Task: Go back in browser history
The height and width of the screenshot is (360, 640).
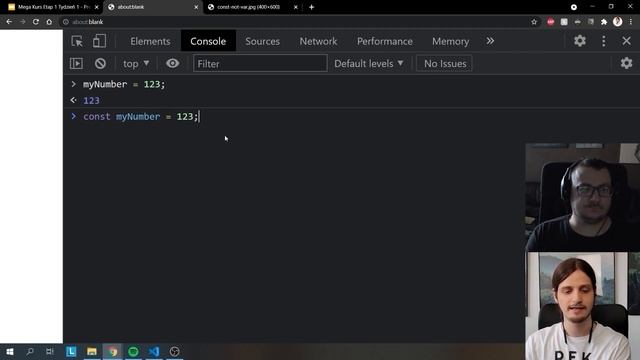Action: coord(9,22)
